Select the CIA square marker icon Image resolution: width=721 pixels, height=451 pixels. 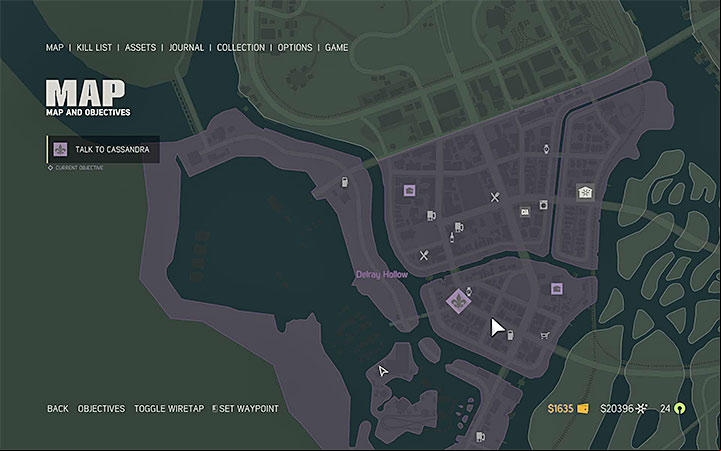(x=525, y=212)
